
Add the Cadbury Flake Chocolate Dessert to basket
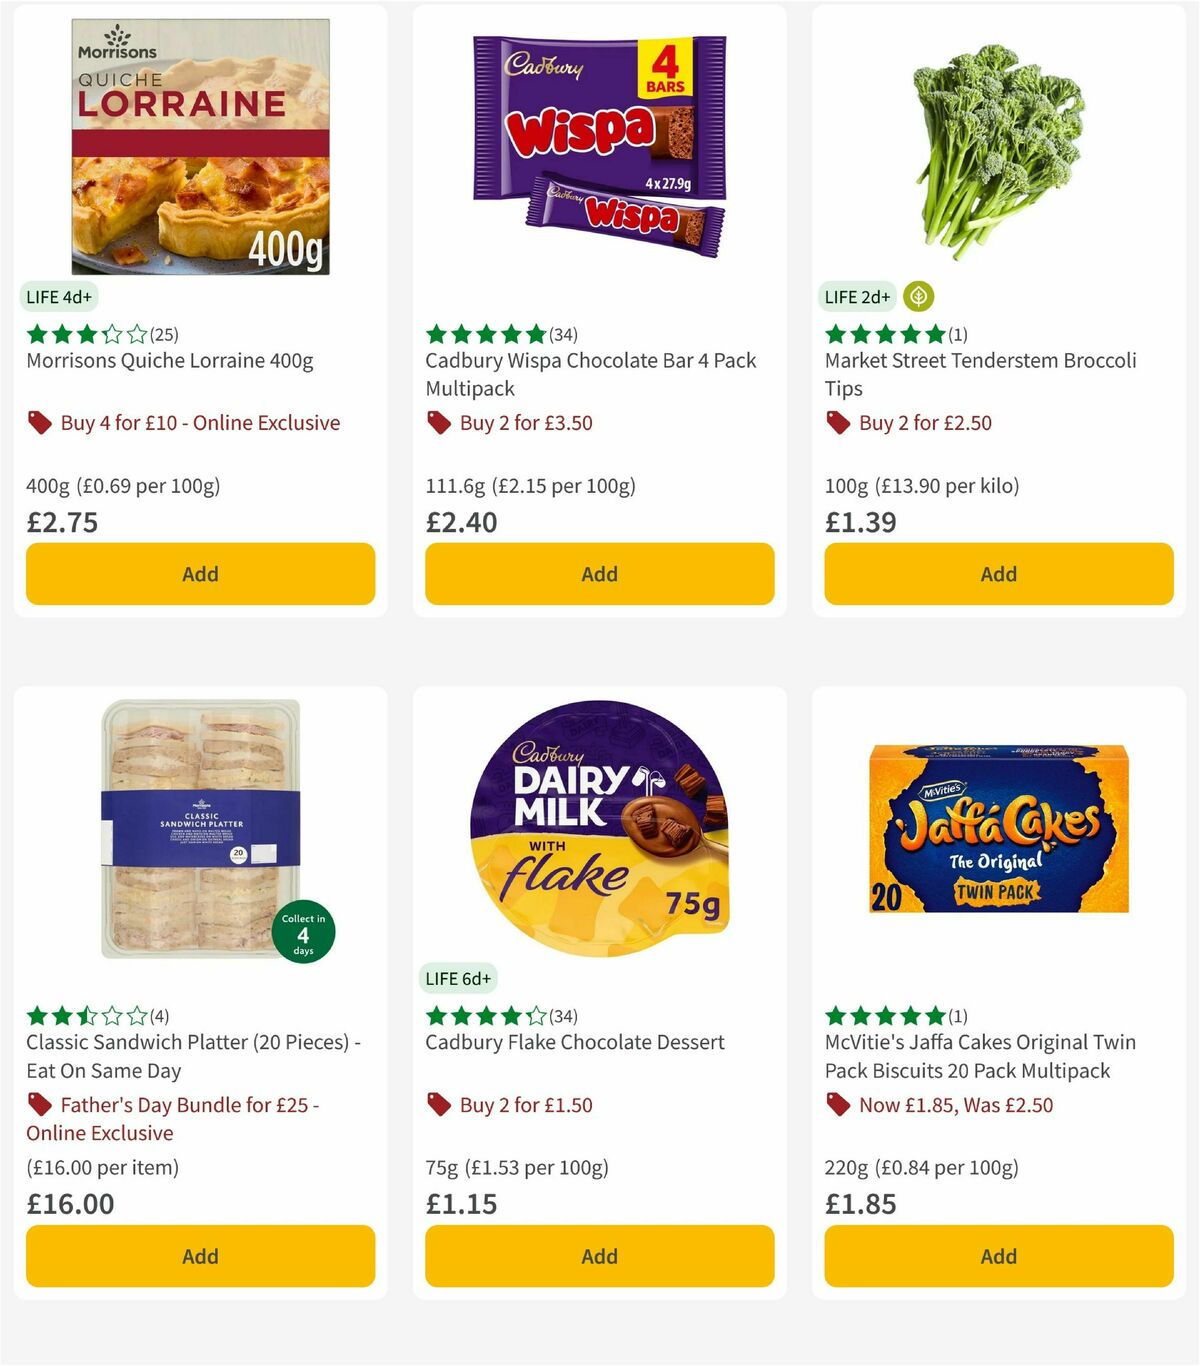[598, 1256]
